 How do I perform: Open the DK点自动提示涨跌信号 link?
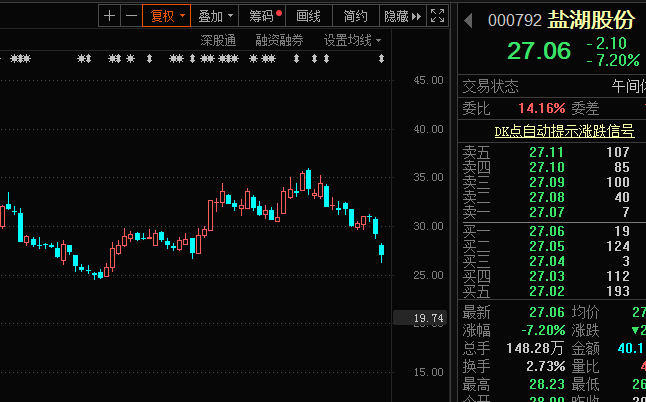click(x=564, y=131)
